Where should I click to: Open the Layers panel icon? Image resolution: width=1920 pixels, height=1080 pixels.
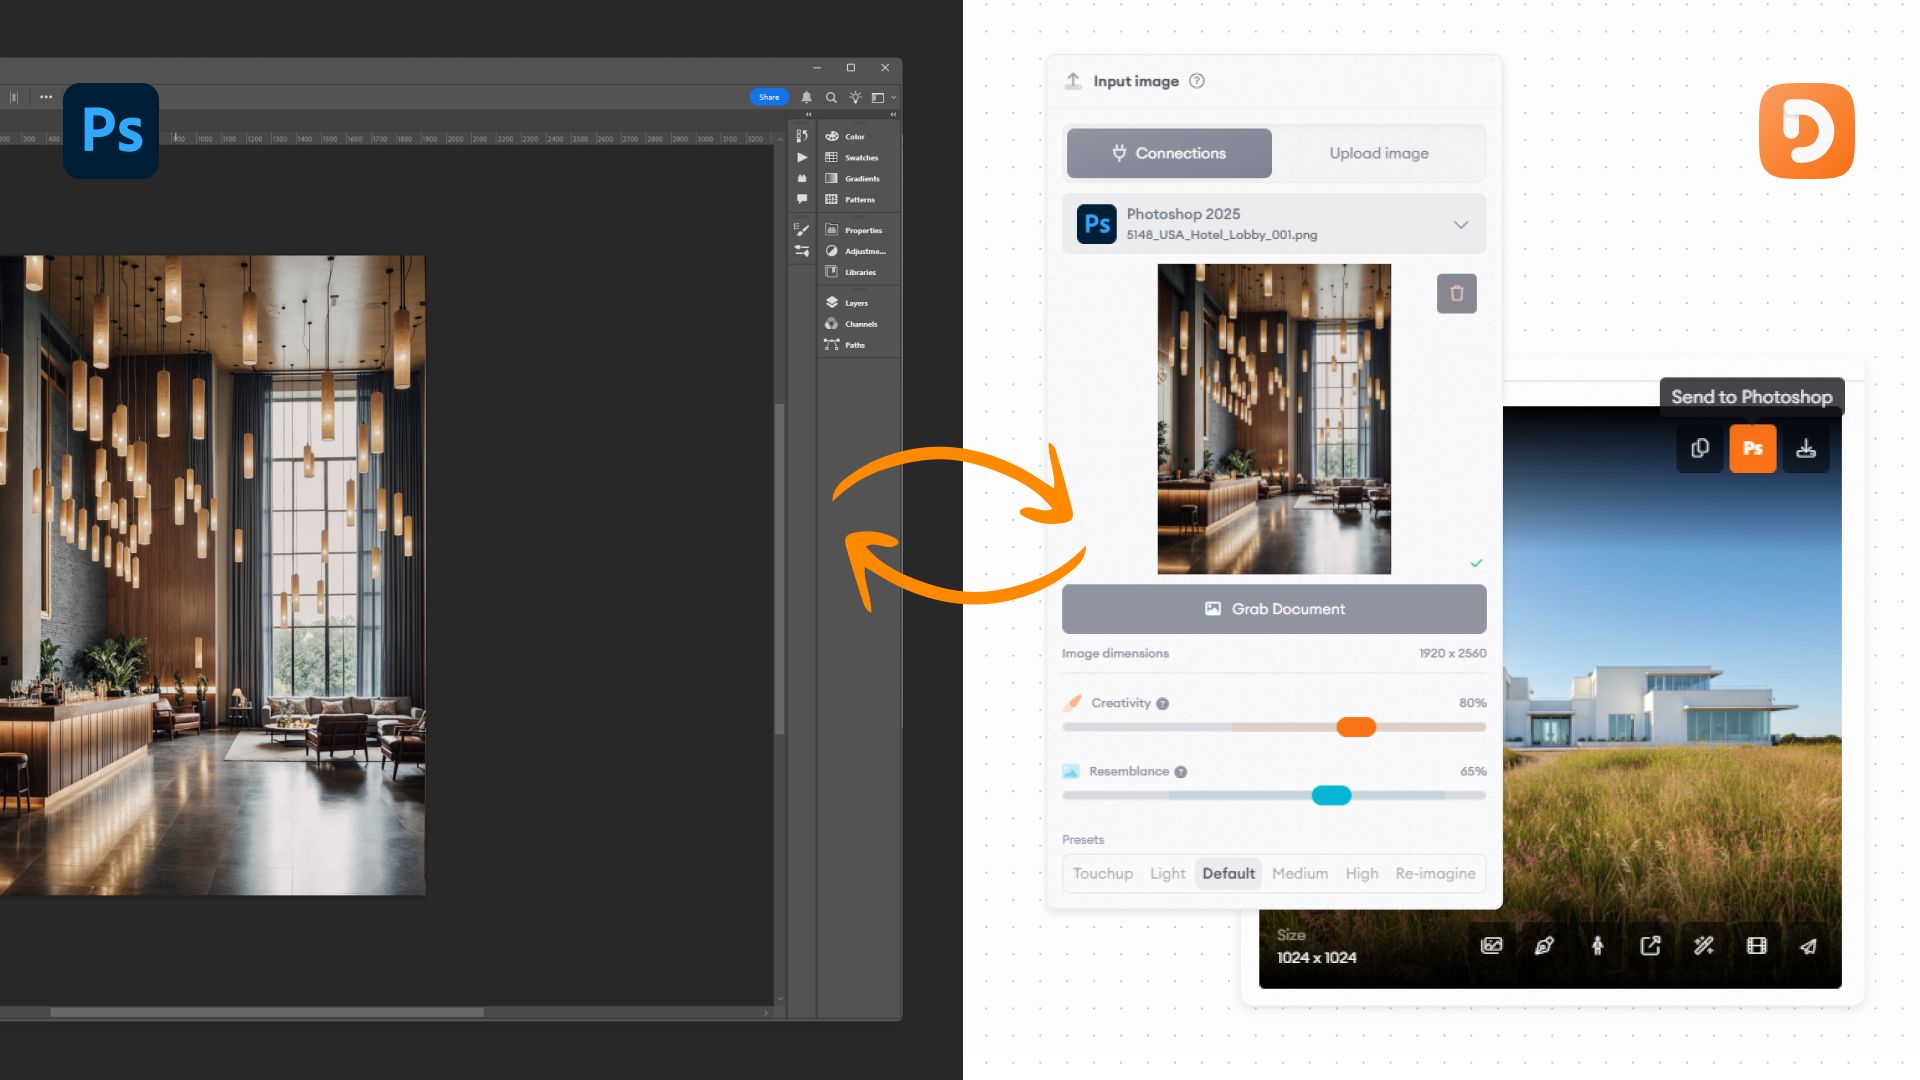pyautogui.click(x=832, y=302)
